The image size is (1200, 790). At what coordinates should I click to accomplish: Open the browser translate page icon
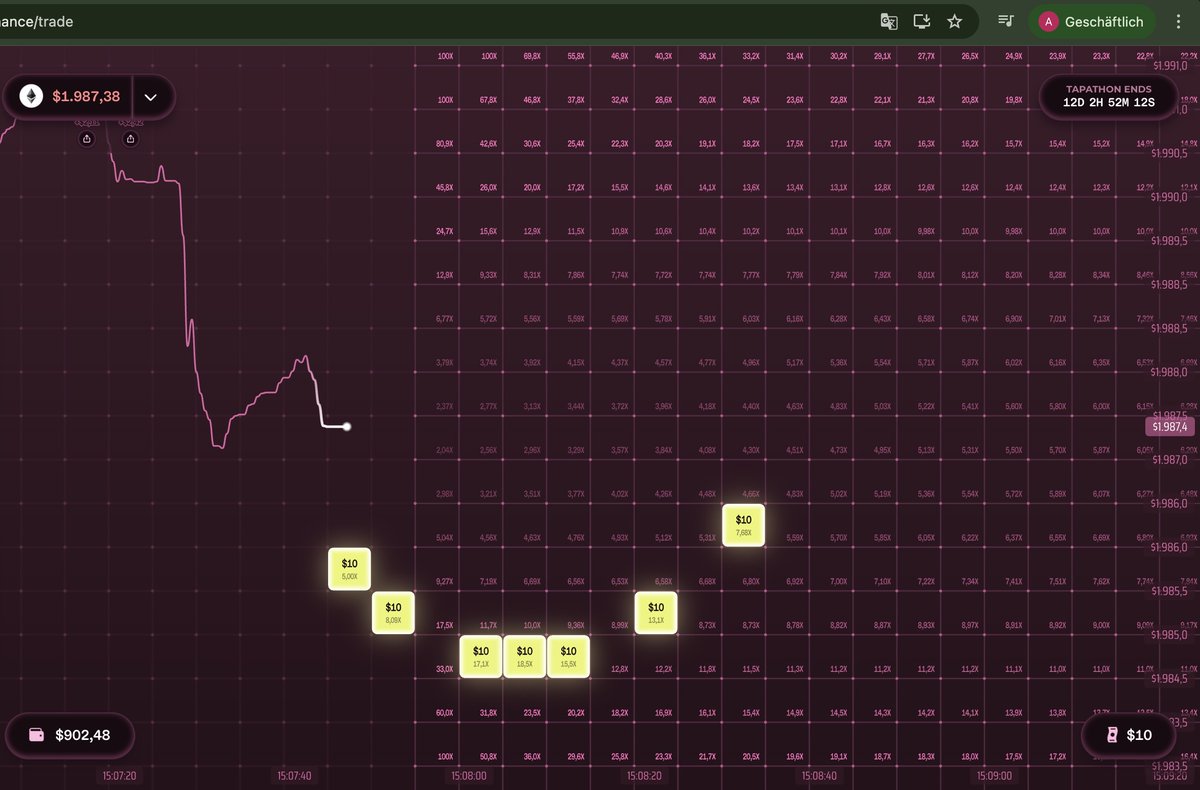(x=888, y=21)
